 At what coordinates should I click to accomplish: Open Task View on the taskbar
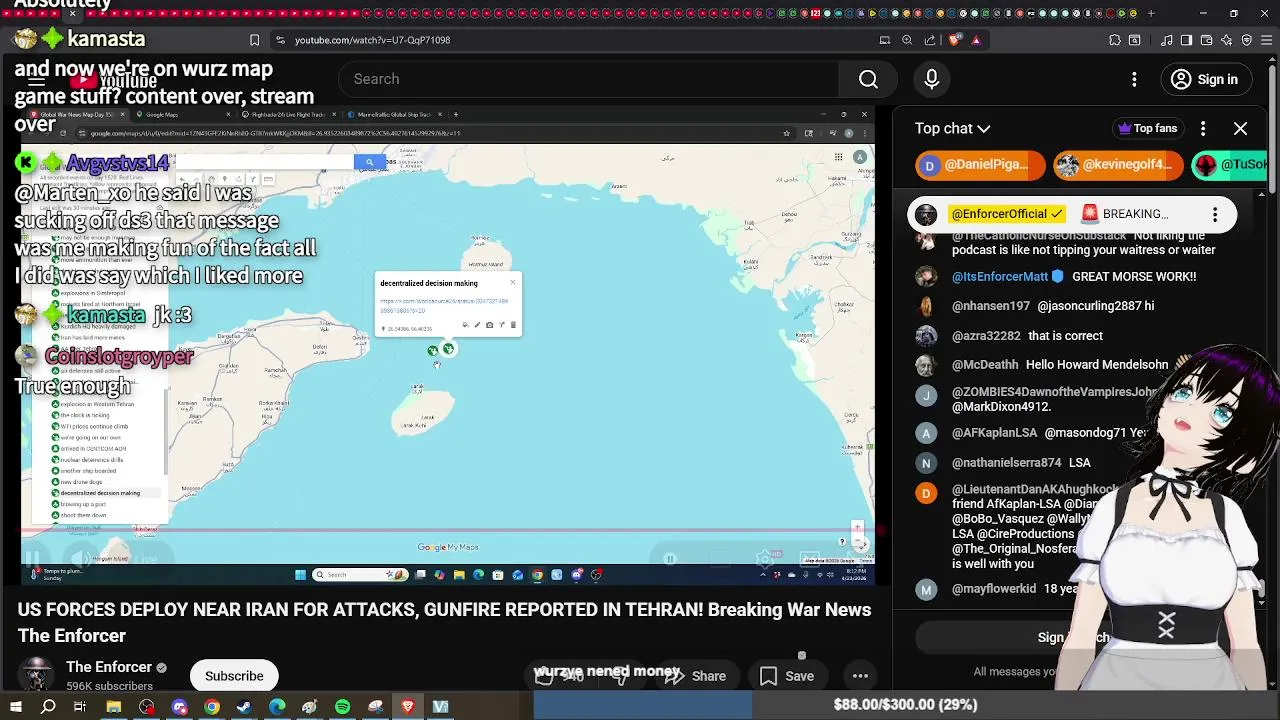(x=80, y=707)
